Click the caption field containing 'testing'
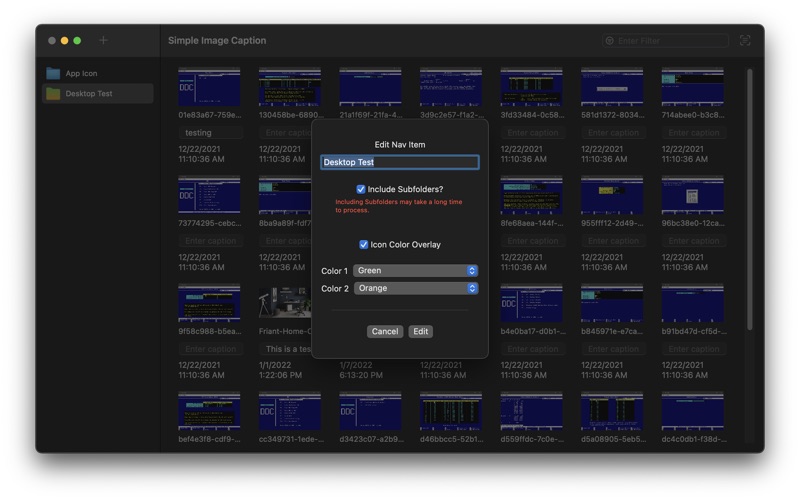The image size is (800, 500). coord(209,132)
